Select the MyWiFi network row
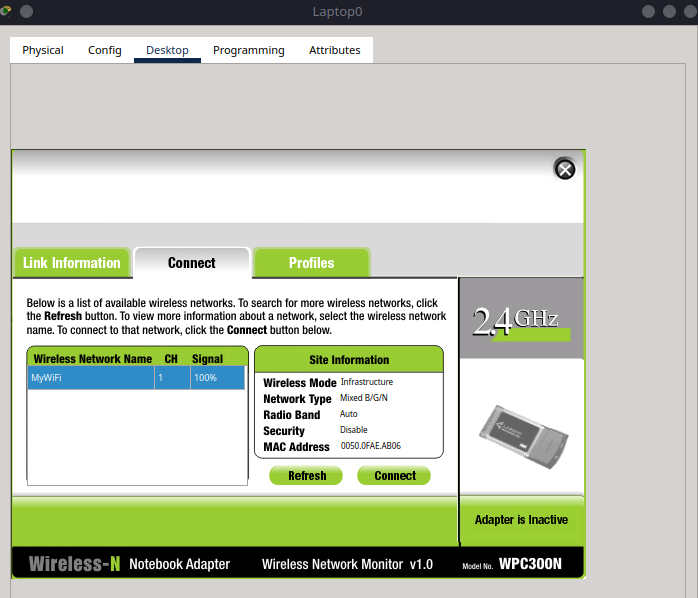 click(136, 378)
